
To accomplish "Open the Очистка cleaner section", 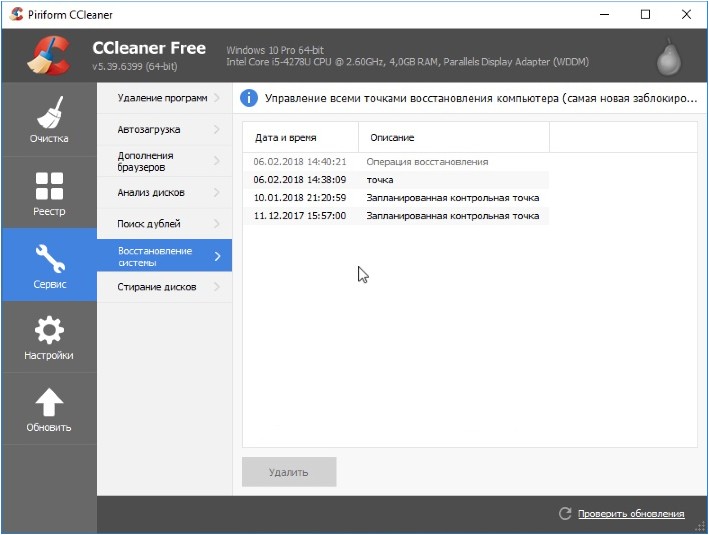I will [x=49, y=120].
